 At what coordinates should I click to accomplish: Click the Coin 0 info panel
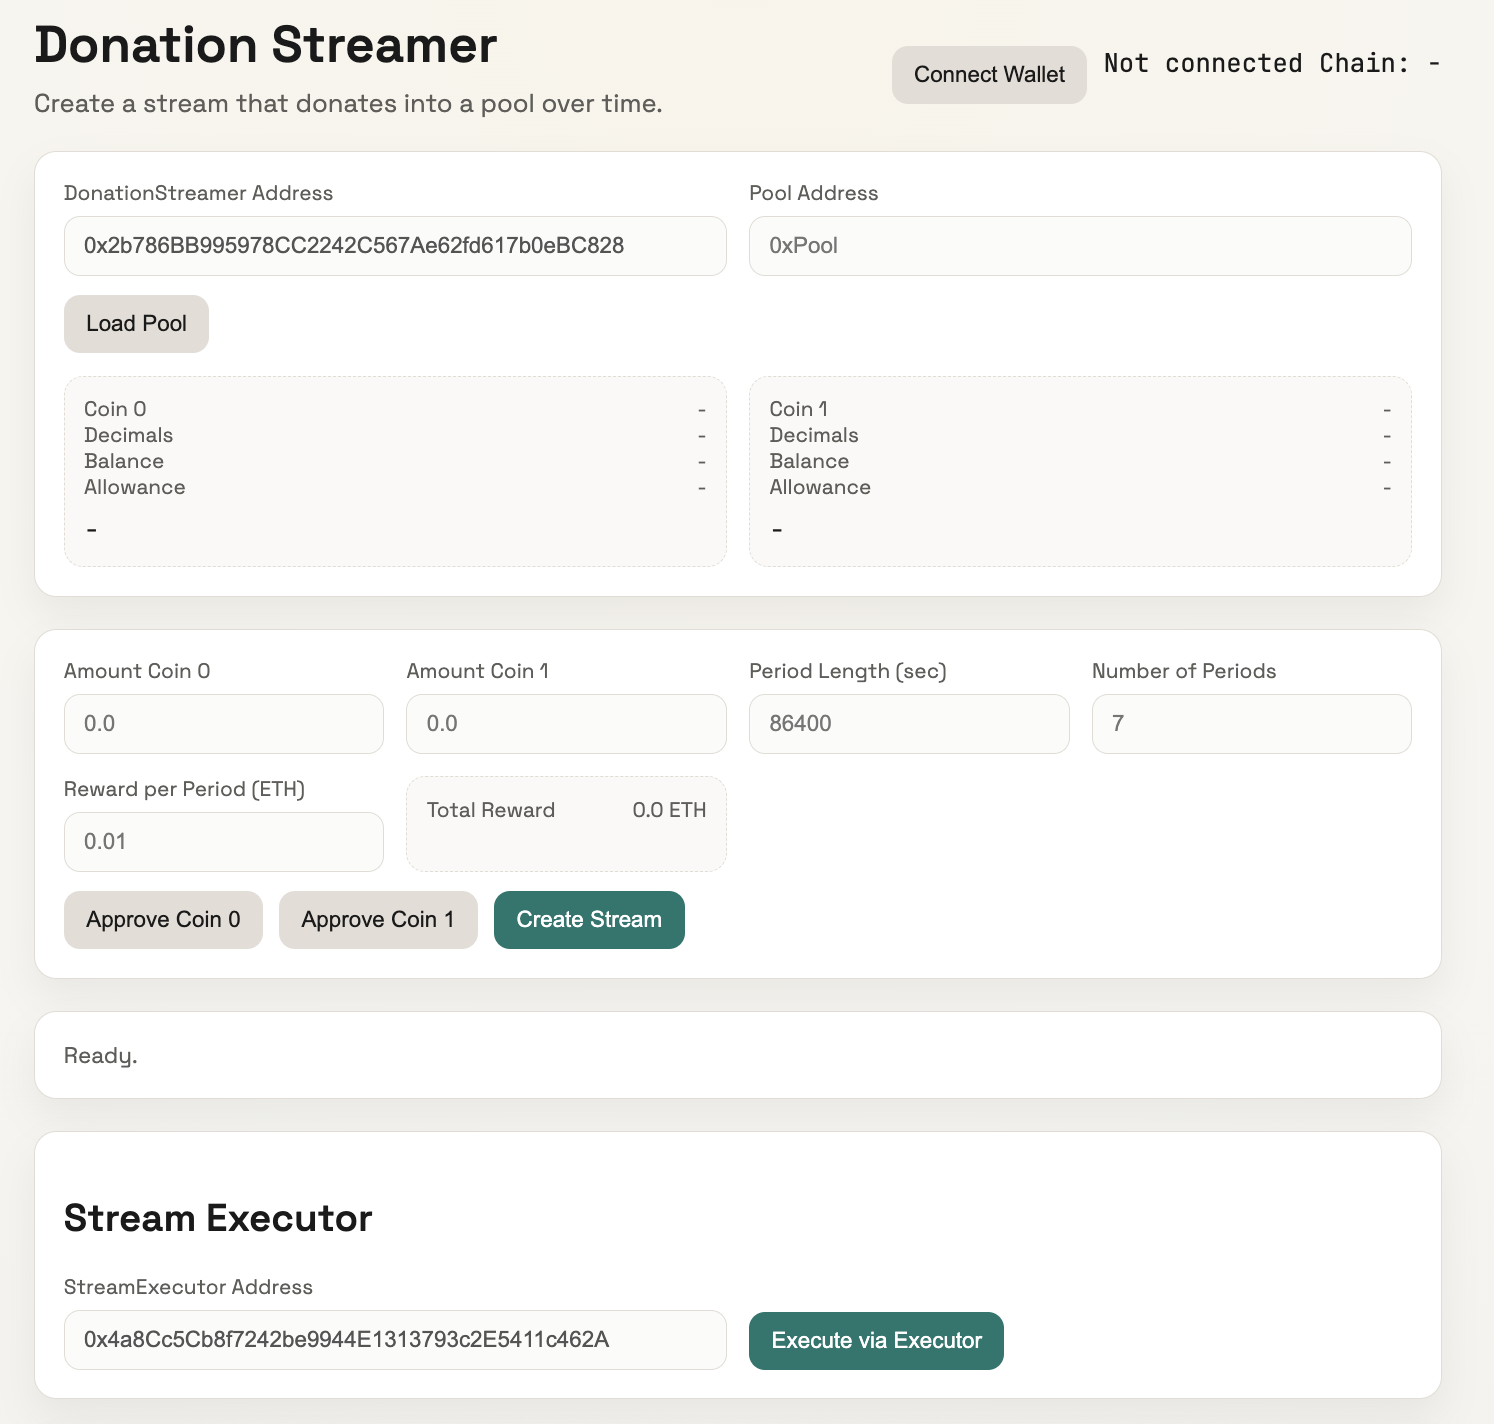point(394,471)
